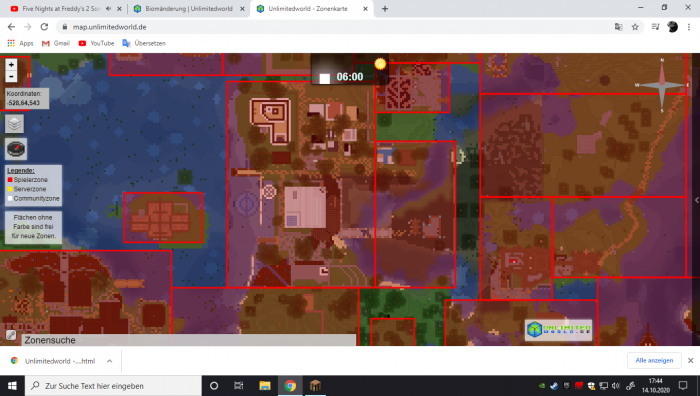Go forward in browser history
This screenshot has width=700, height=396.
pyautogui.click(x=28, y=27)
